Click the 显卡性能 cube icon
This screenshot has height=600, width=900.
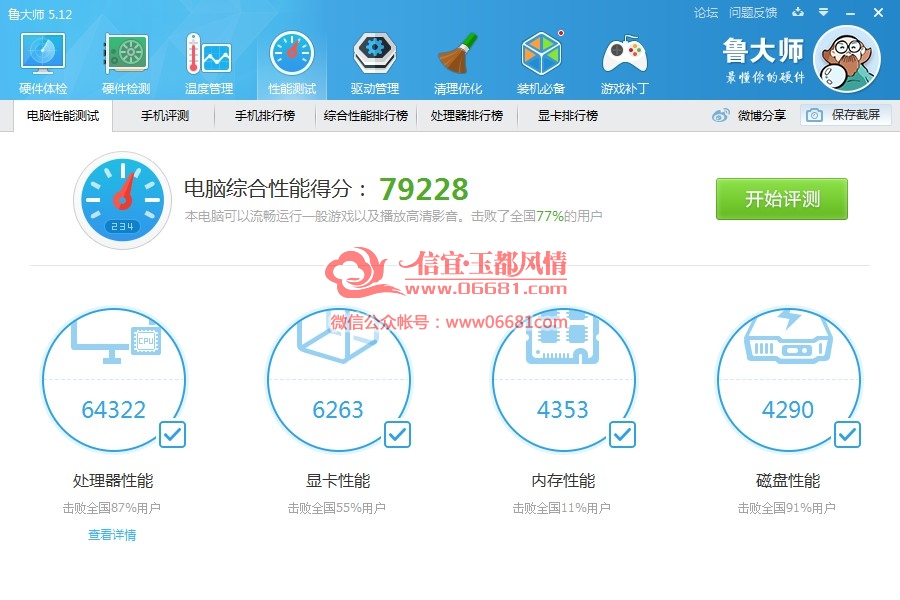pyautogui.click(x=339, y=339)
